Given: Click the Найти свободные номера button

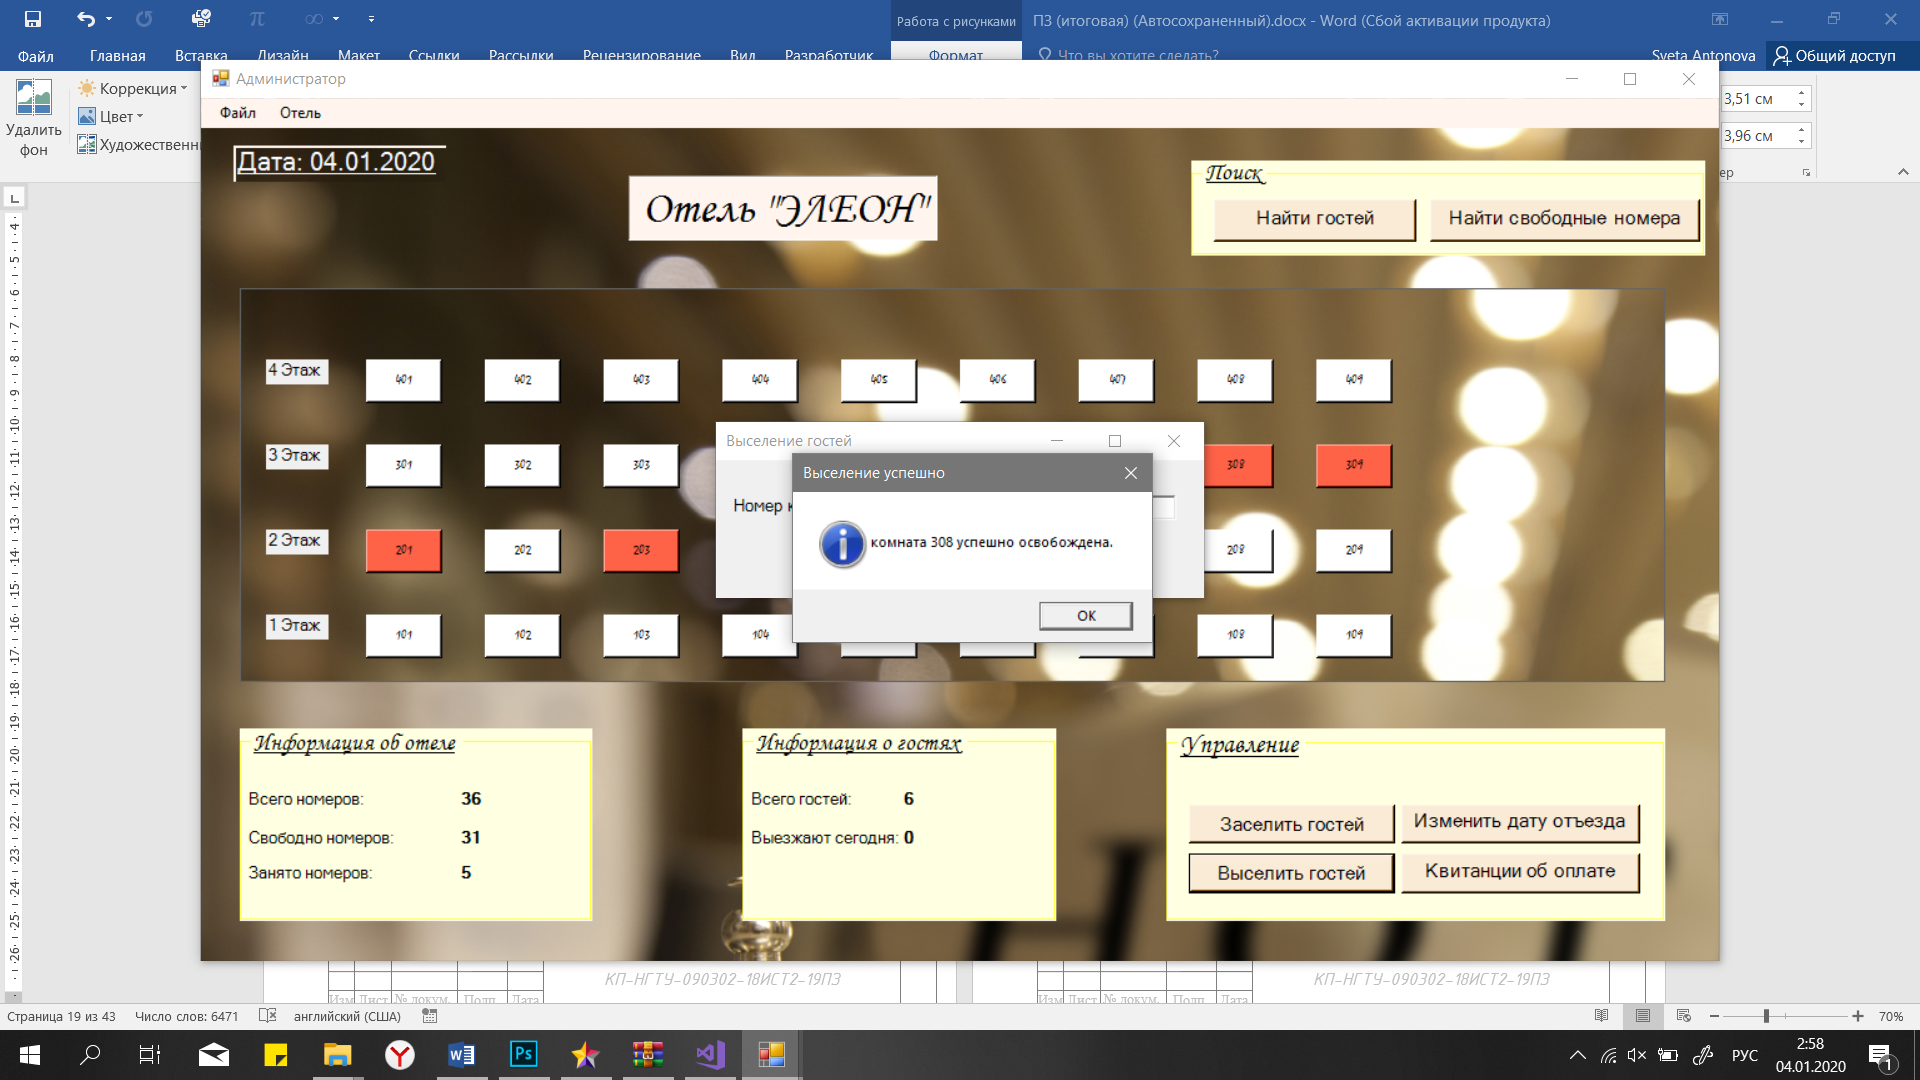Looking at the screenshot, I should click(x=1564, y=219).
